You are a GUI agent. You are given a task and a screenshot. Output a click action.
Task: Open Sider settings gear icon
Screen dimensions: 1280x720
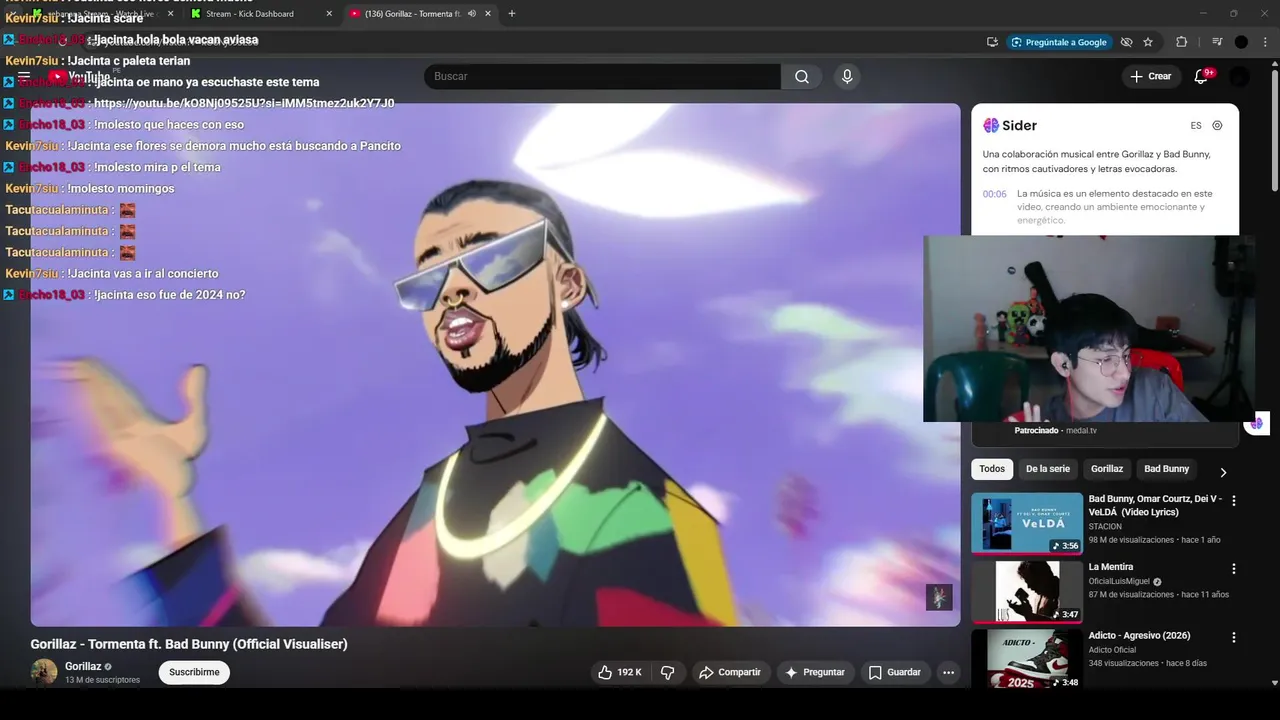tap(1217, 126)
